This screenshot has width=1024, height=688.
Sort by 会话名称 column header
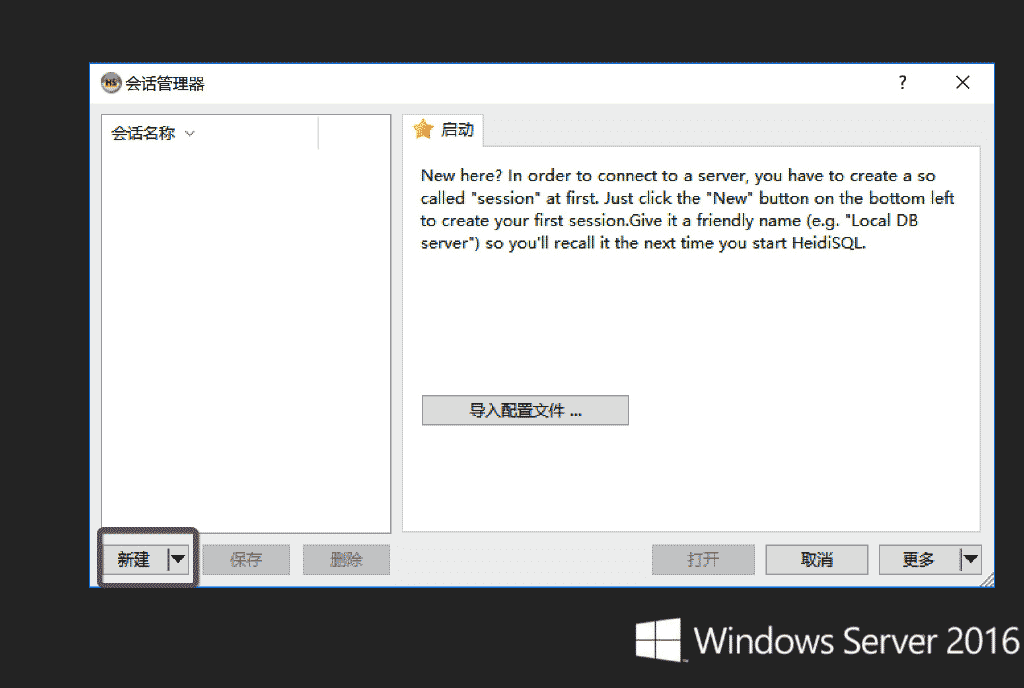pyautogui.click(x=210, y=133)
